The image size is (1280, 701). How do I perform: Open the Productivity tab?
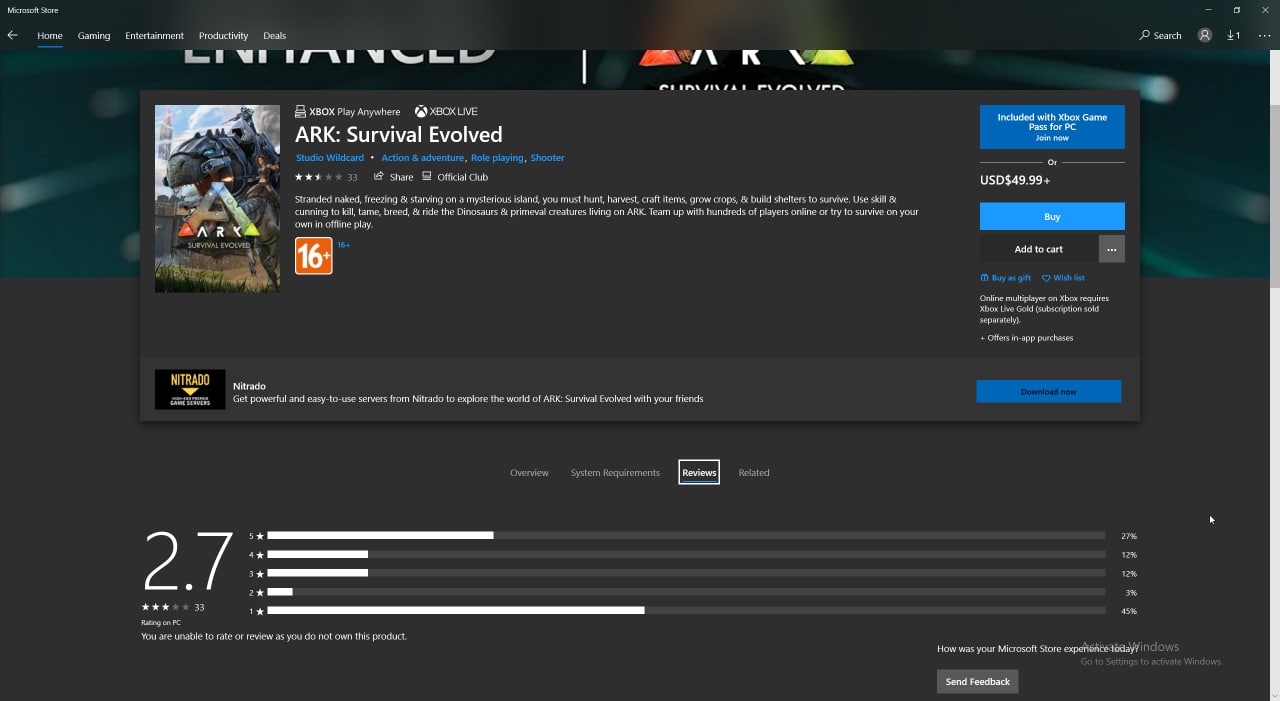(x=223, y=36)
